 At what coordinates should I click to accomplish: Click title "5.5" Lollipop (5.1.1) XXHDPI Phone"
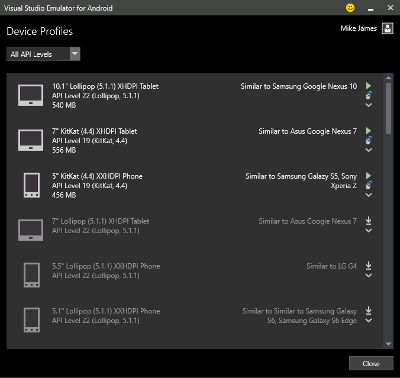(x=106, y=266)
